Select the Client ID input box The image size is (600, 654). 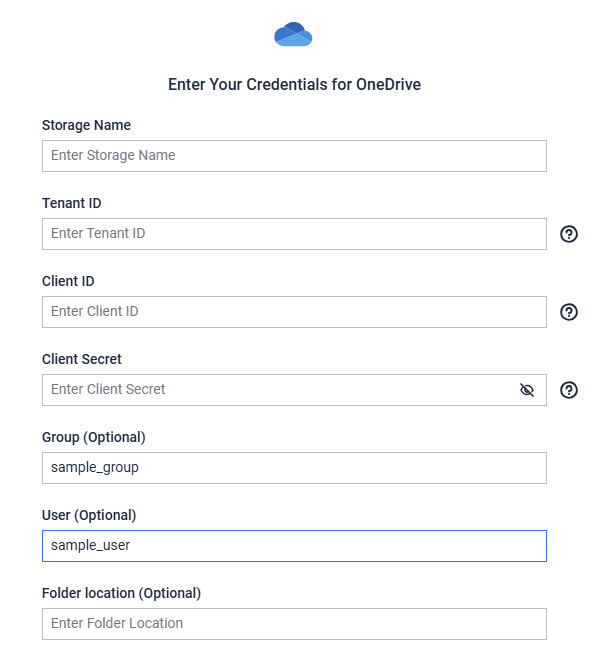pyautogui.click(x=294, y=312)
